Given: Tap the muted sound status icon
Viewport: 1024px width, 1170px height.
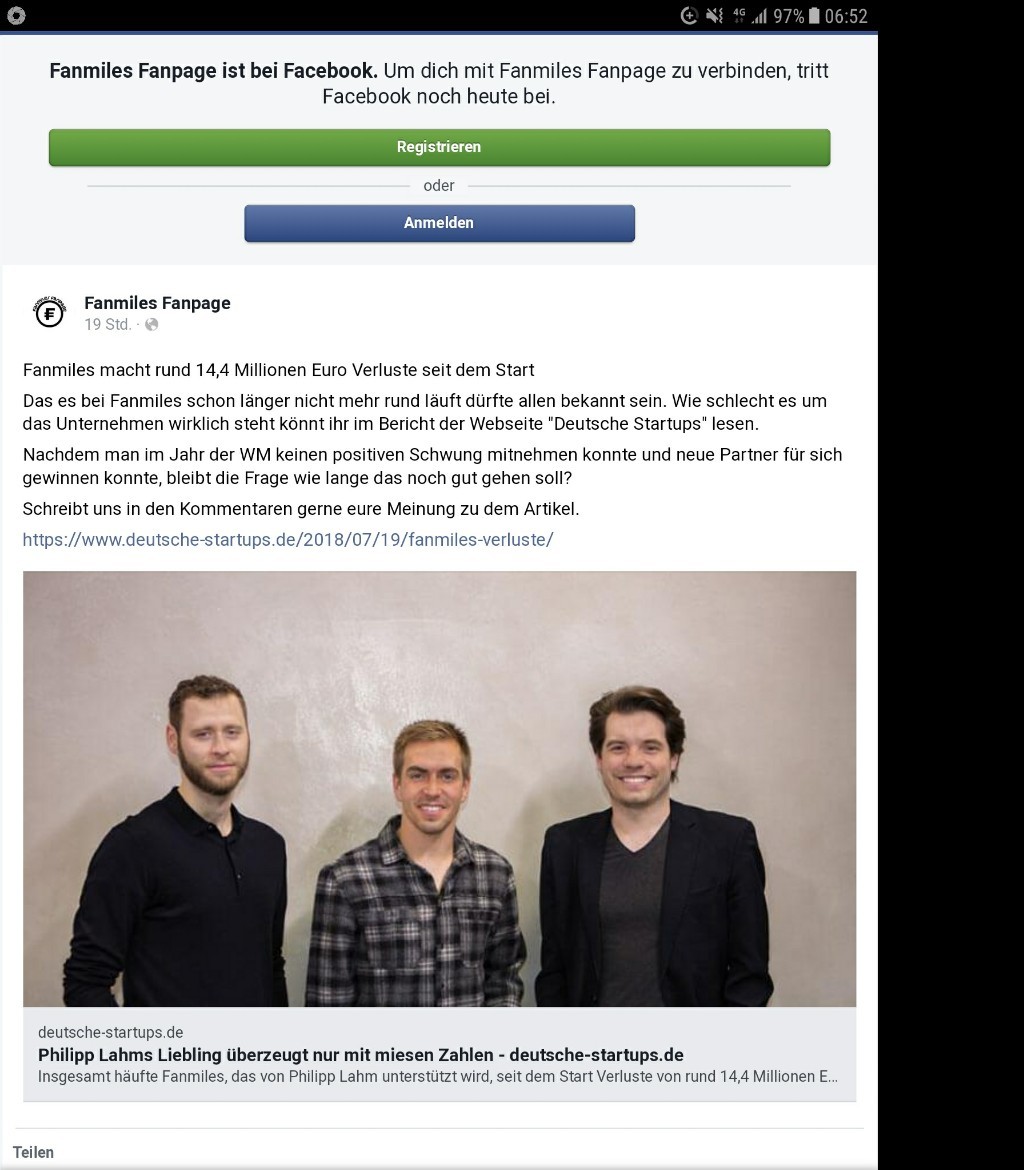Looking at the screenshot, I should click(x=714, y=16).
